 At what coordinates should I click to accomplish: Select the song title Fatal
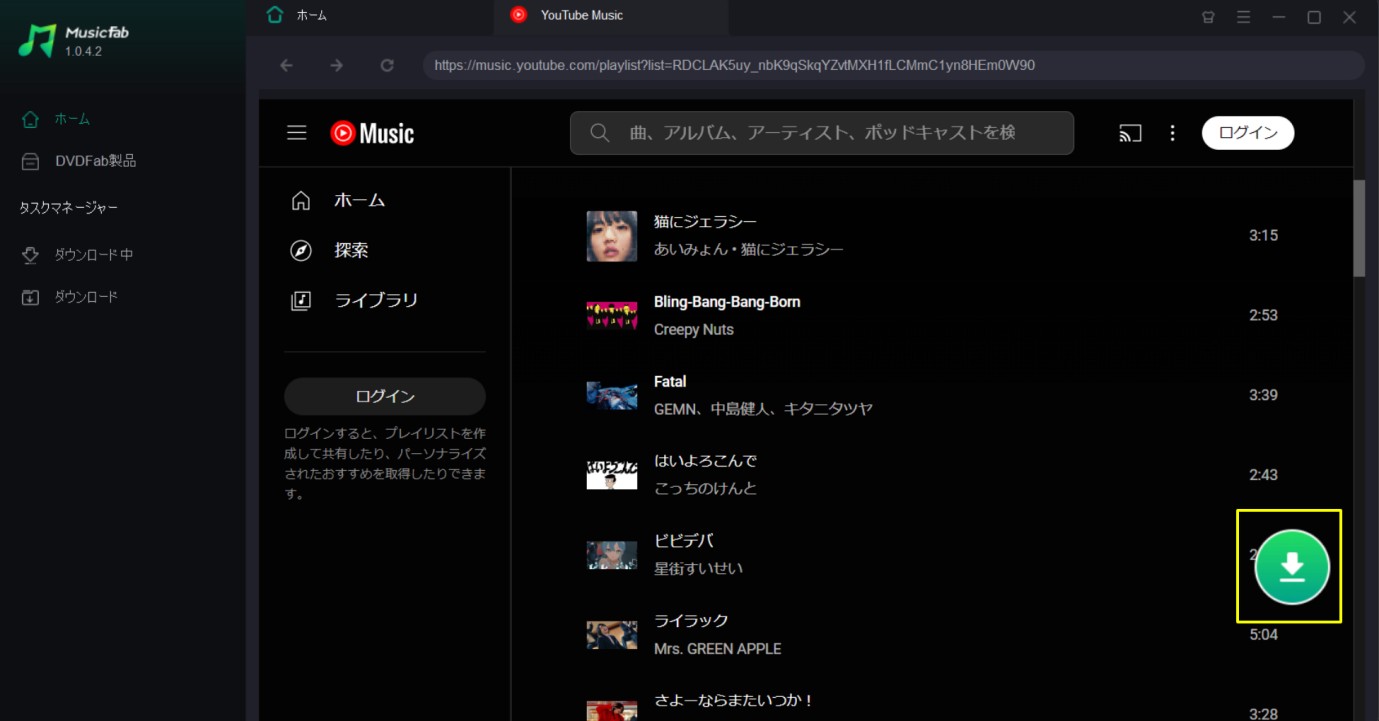tap(670, 382)
